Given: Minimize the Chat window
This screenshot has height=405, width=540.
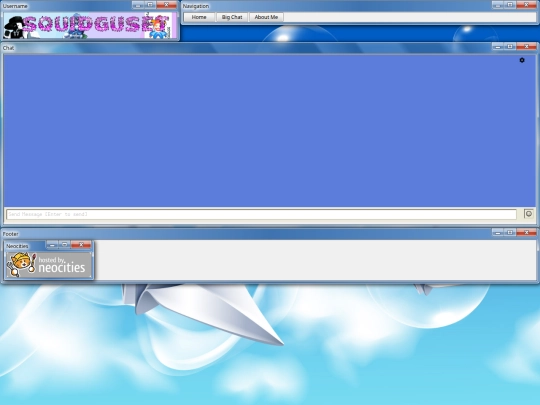Looking at the screenshot, I should (x=498, y=47).
